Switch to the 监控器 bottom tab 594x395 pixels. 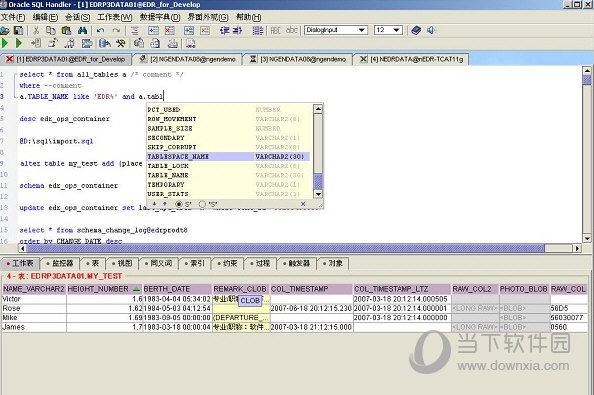60,263
